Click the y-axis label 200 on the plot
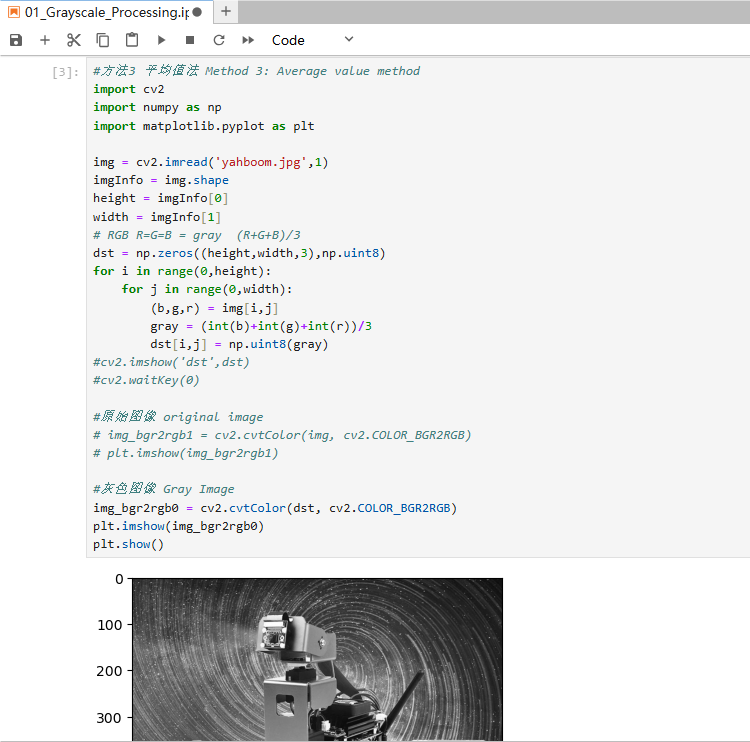The width and height of the screenshot is (750, 742). point(110,671)
